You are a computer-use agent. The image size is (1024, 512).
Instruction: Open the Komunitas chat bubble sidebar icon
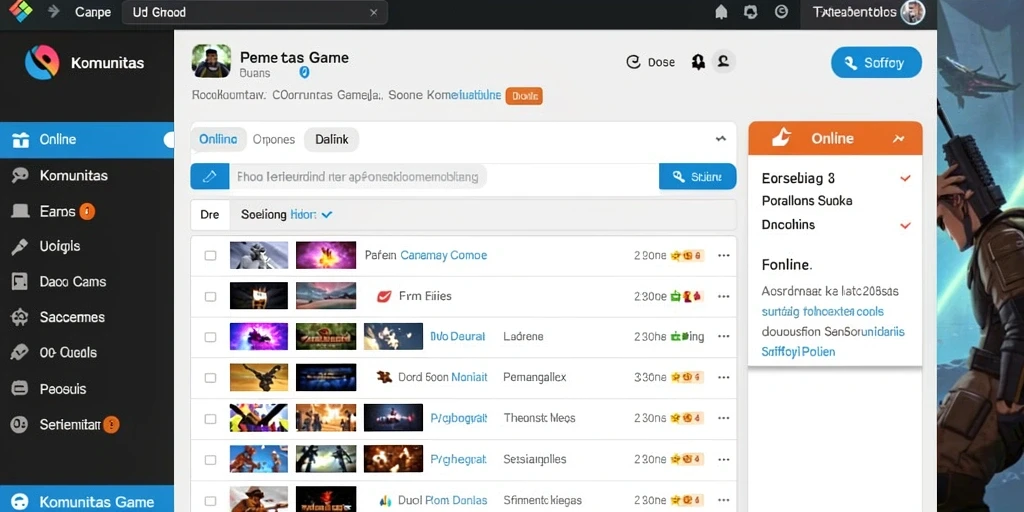(20, 175)
